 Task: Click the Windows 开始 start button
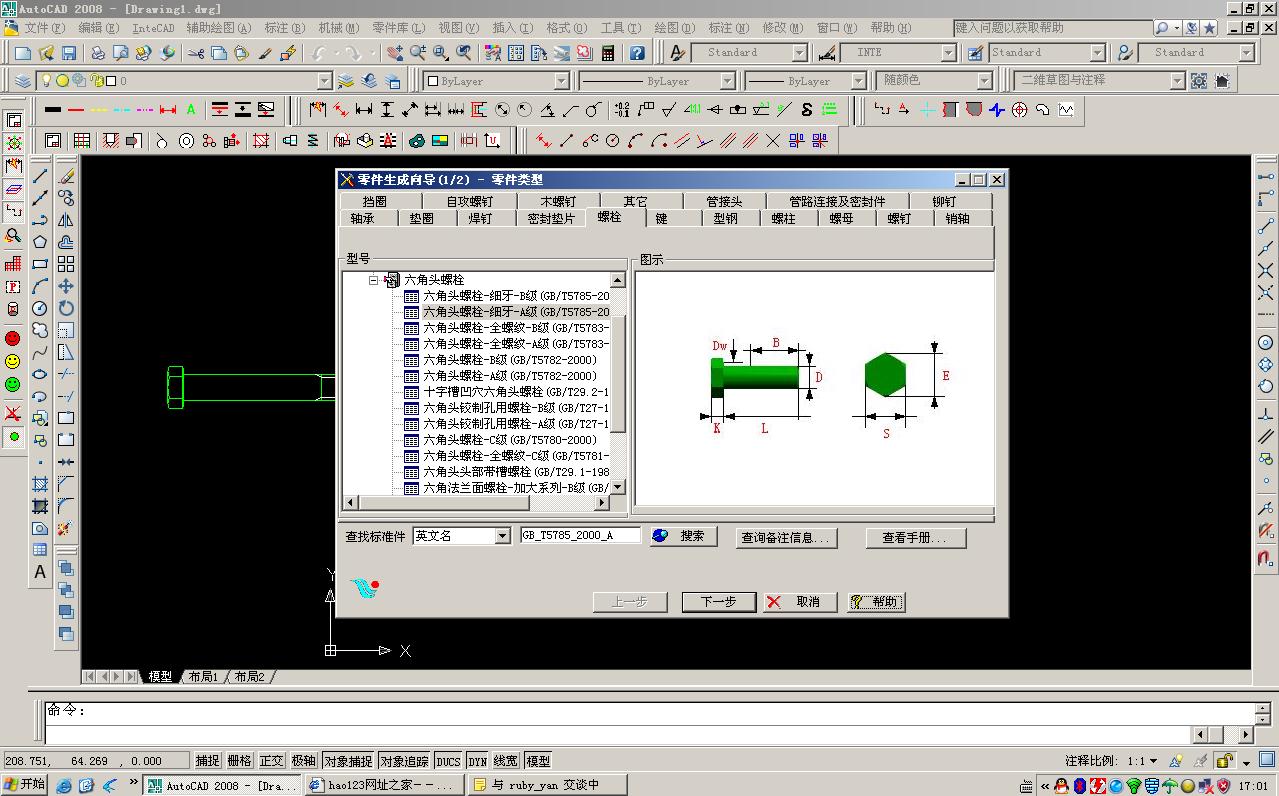click(24, 785)
